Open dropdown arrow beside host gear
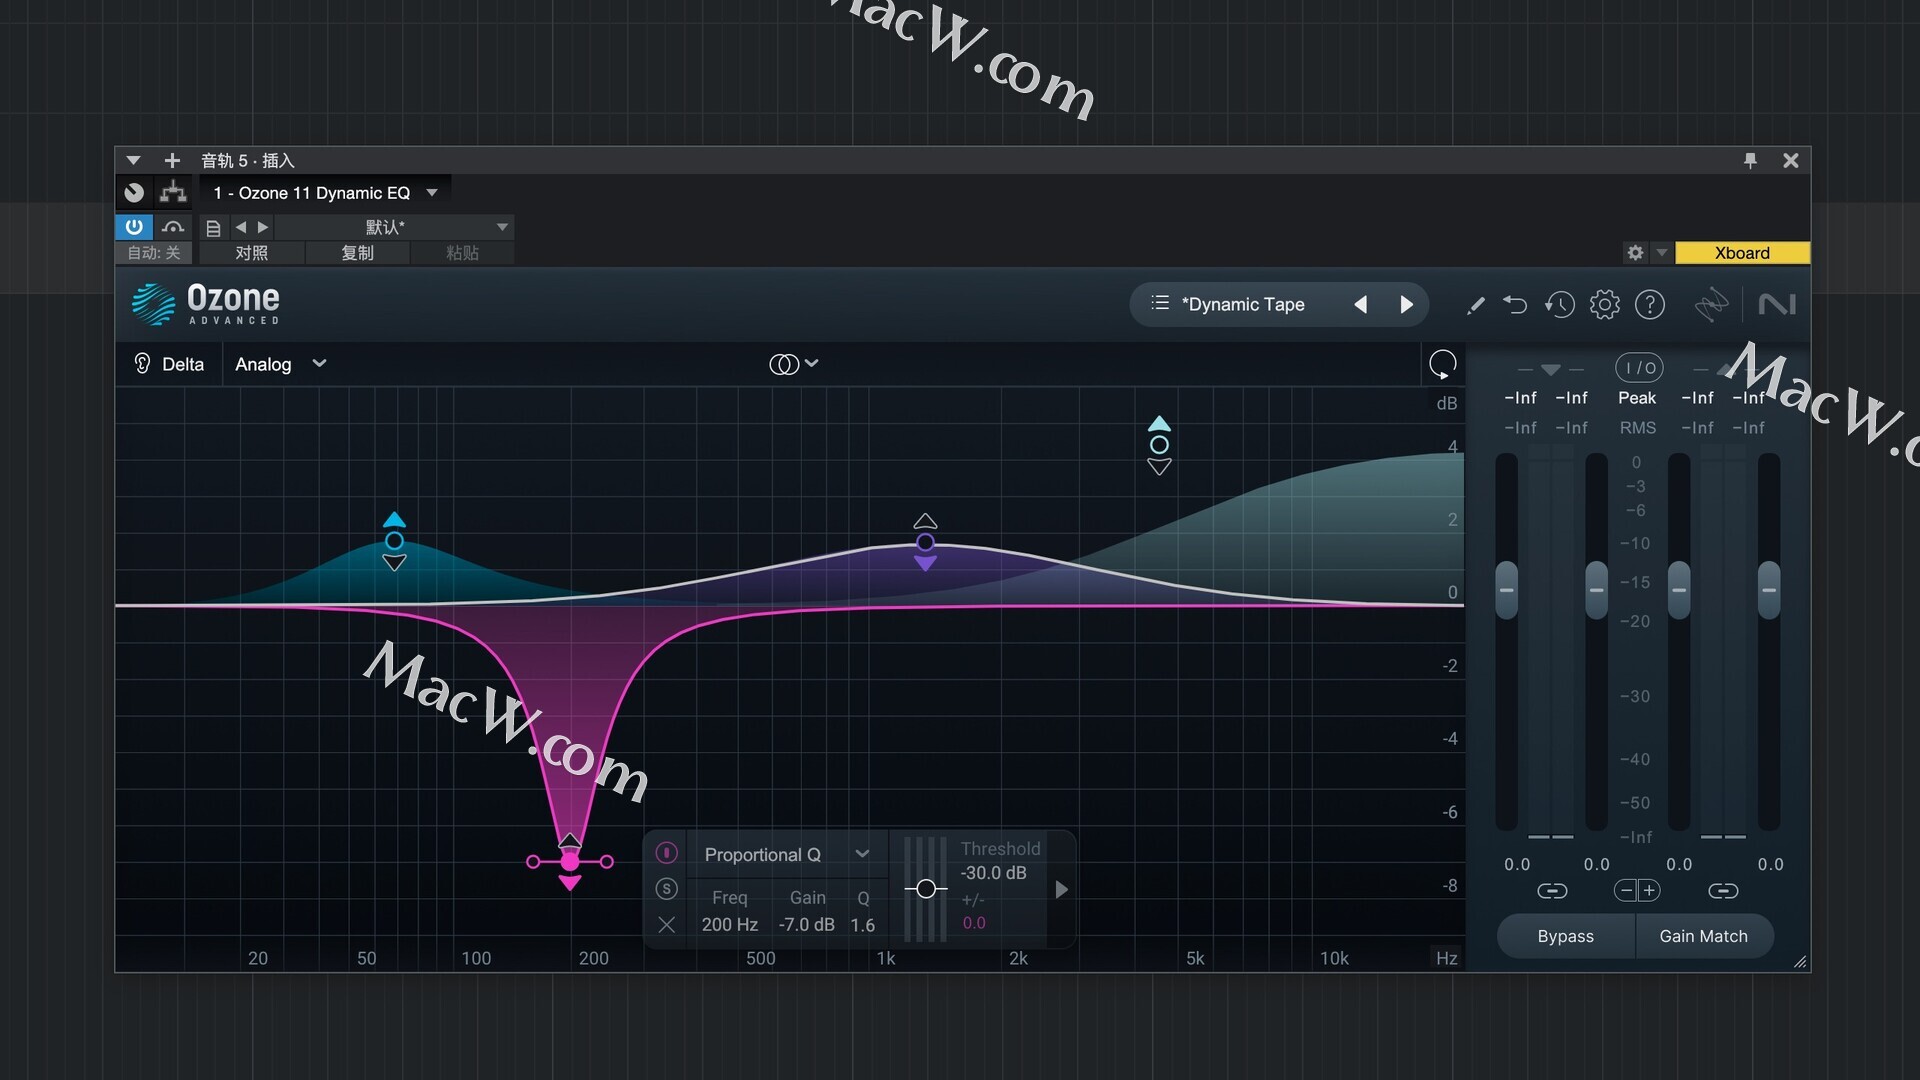Viewport: 1920px width, 1080px height. (x=1662, y=253)
